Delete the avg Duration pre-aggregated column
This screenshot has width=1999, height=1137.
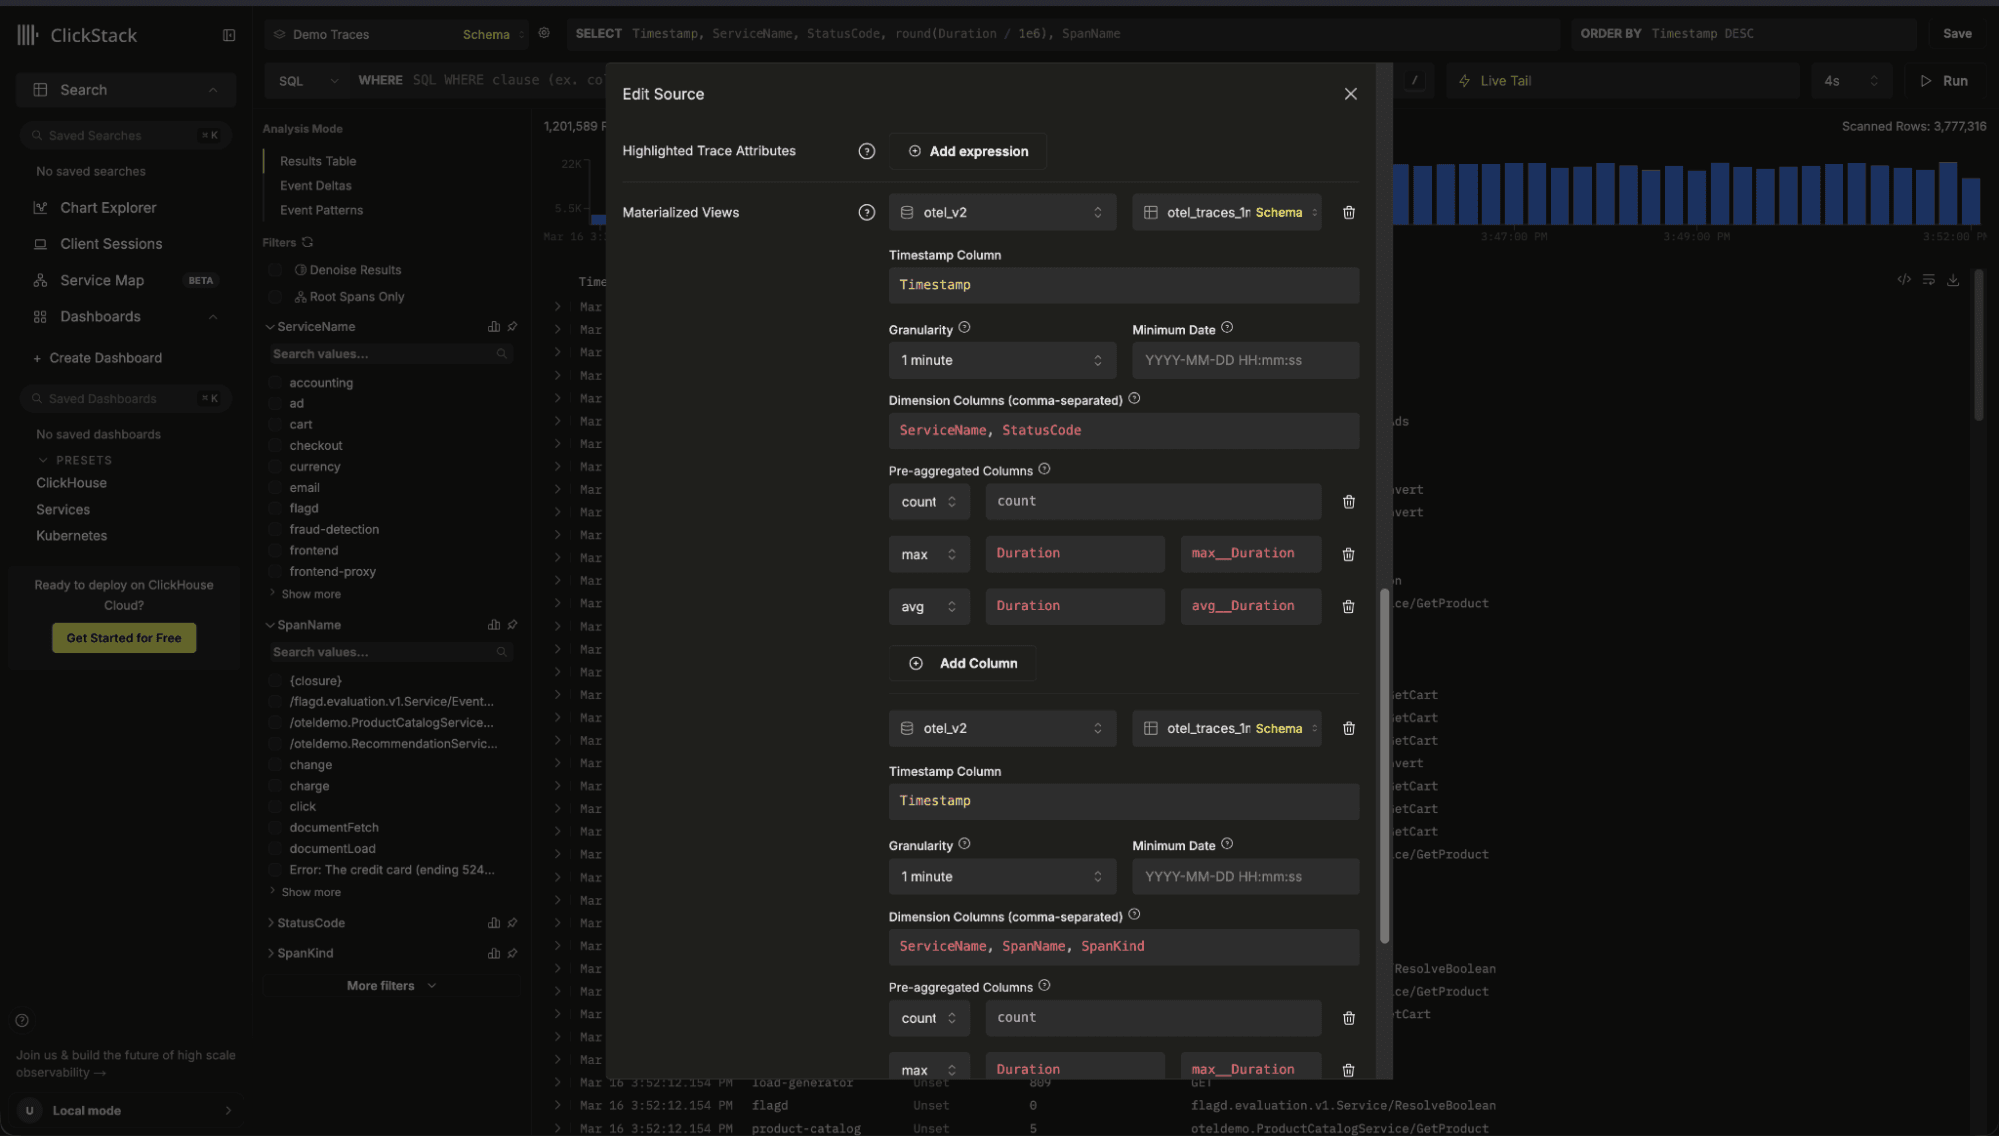(x=1348, y=607)
